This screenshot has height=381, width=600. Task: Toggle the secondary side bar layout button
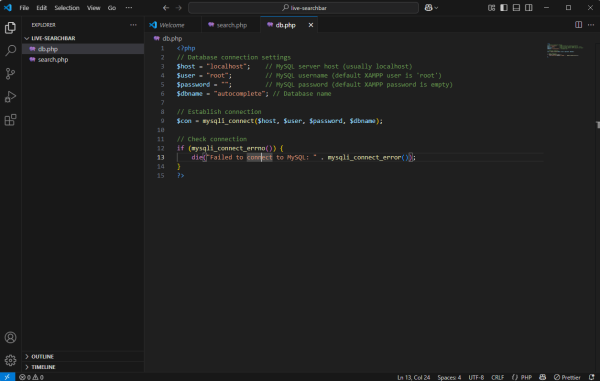pos(528,8)
